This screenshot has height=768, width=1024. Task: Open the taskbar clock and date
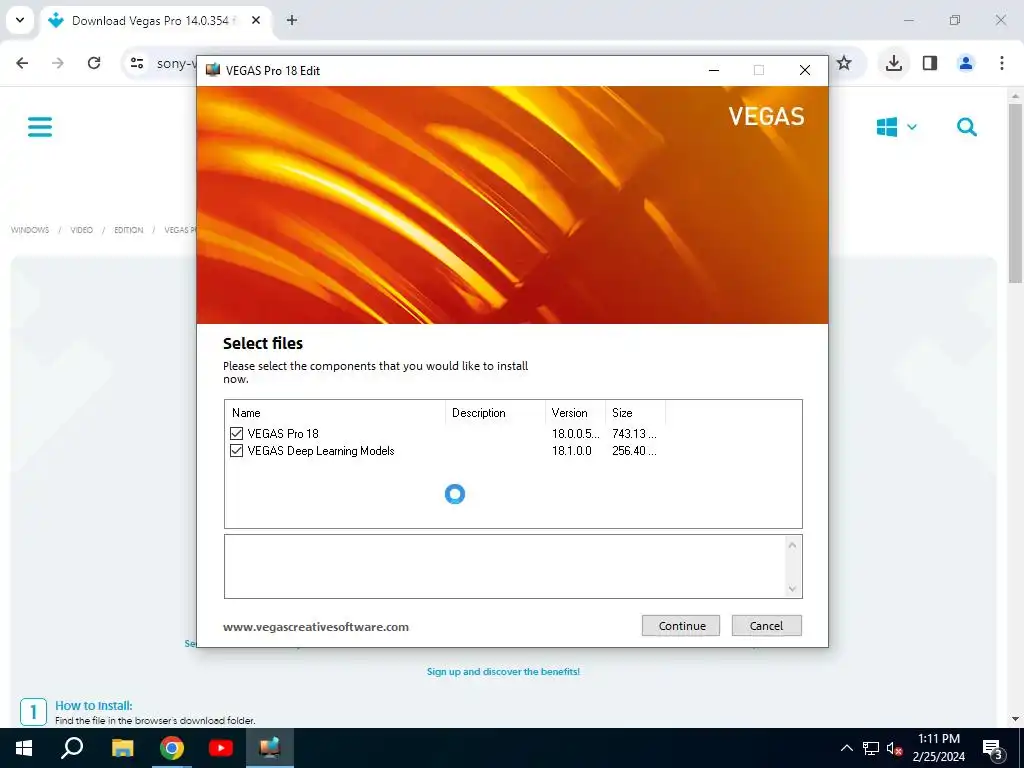tap(938, 748)
